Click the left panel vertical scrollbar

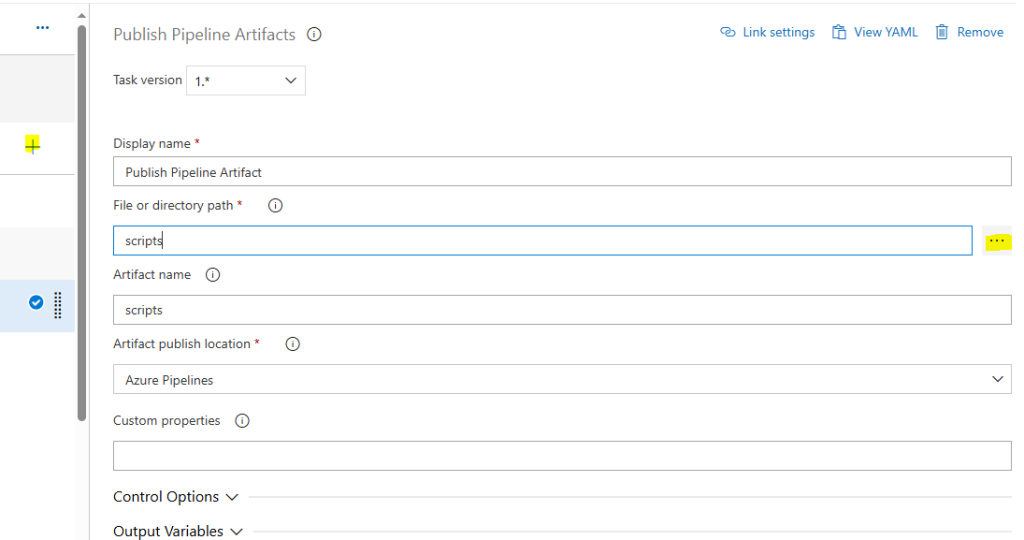coord(82,222)
